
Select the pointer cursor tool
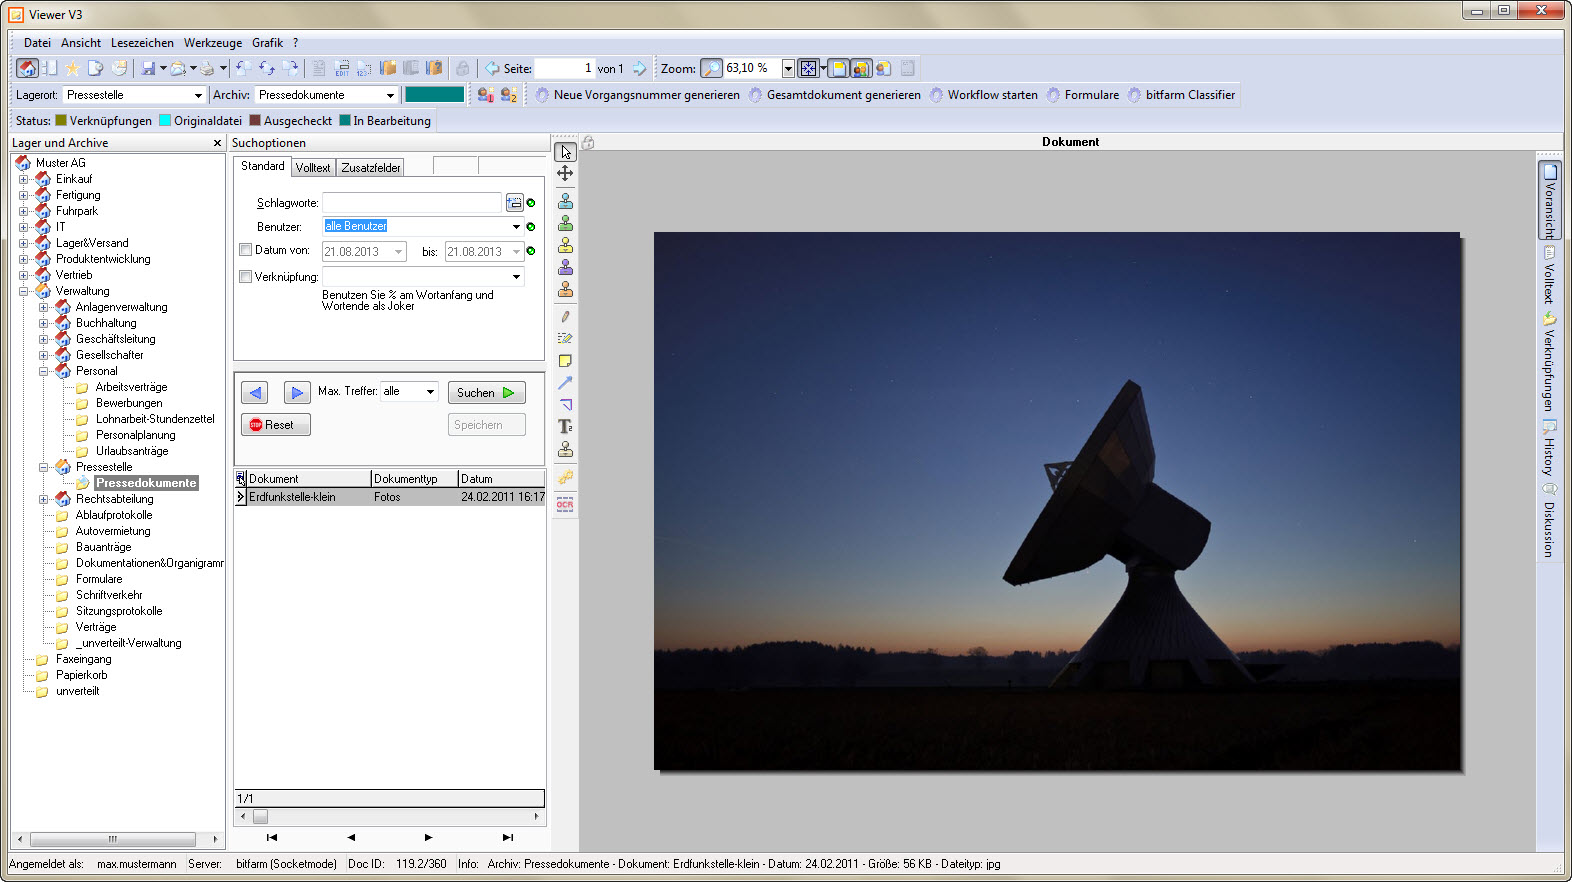click(565, 152)
